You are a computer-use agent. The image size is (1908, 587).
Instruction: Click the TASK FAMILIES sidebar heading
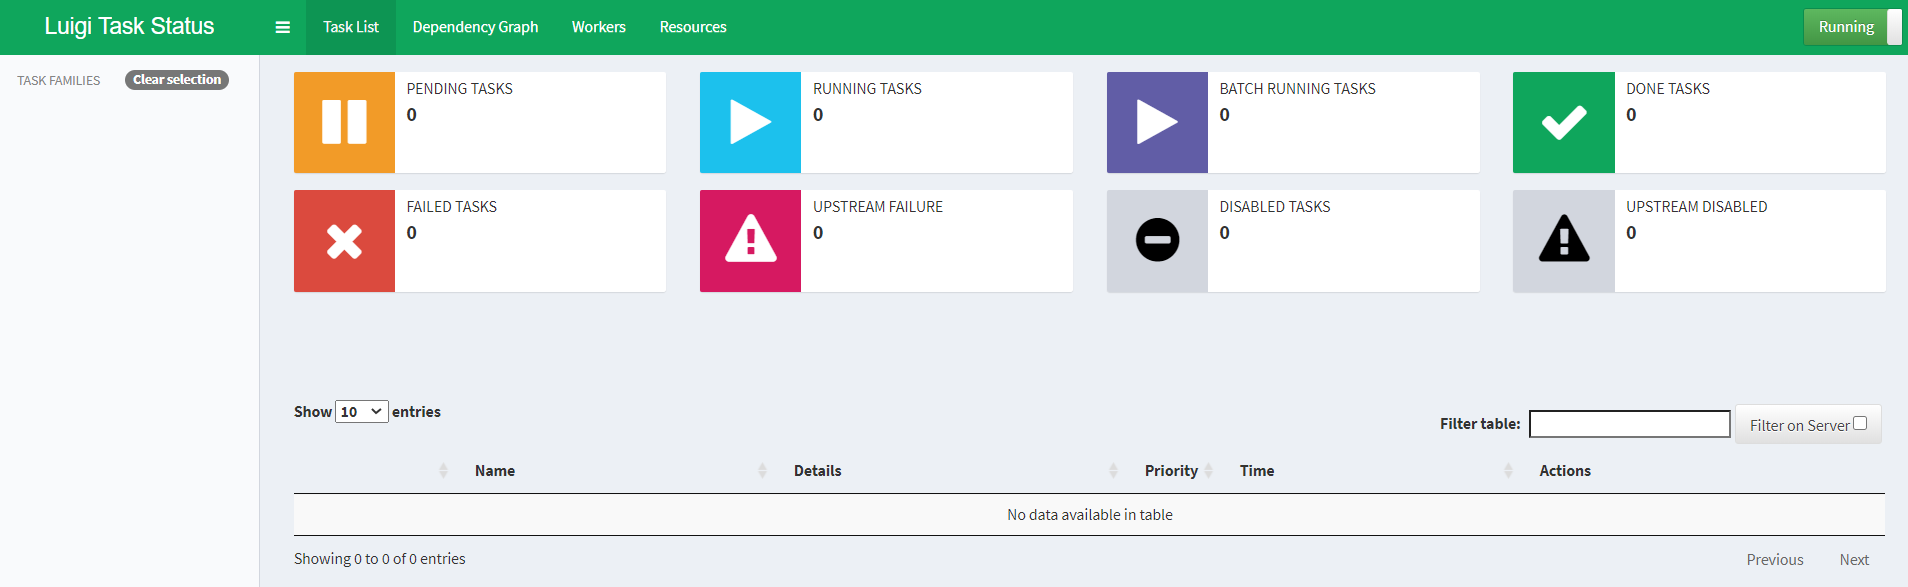59,80
